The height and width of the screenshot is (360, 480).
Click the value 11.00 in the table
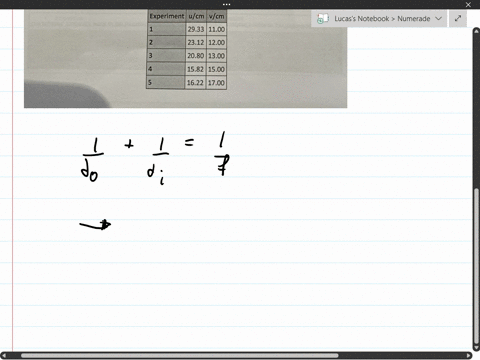tap(217, 29)
